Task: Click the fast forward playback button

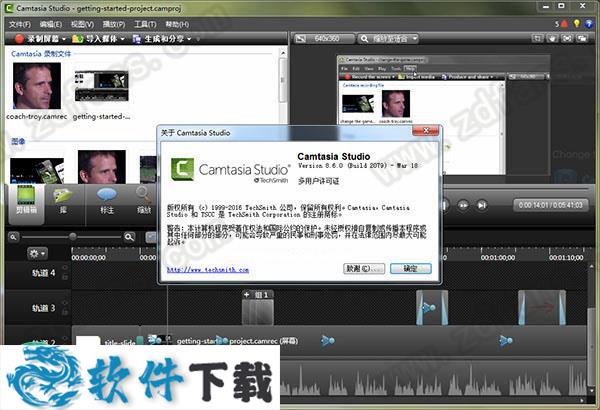Action: [463, 205]
